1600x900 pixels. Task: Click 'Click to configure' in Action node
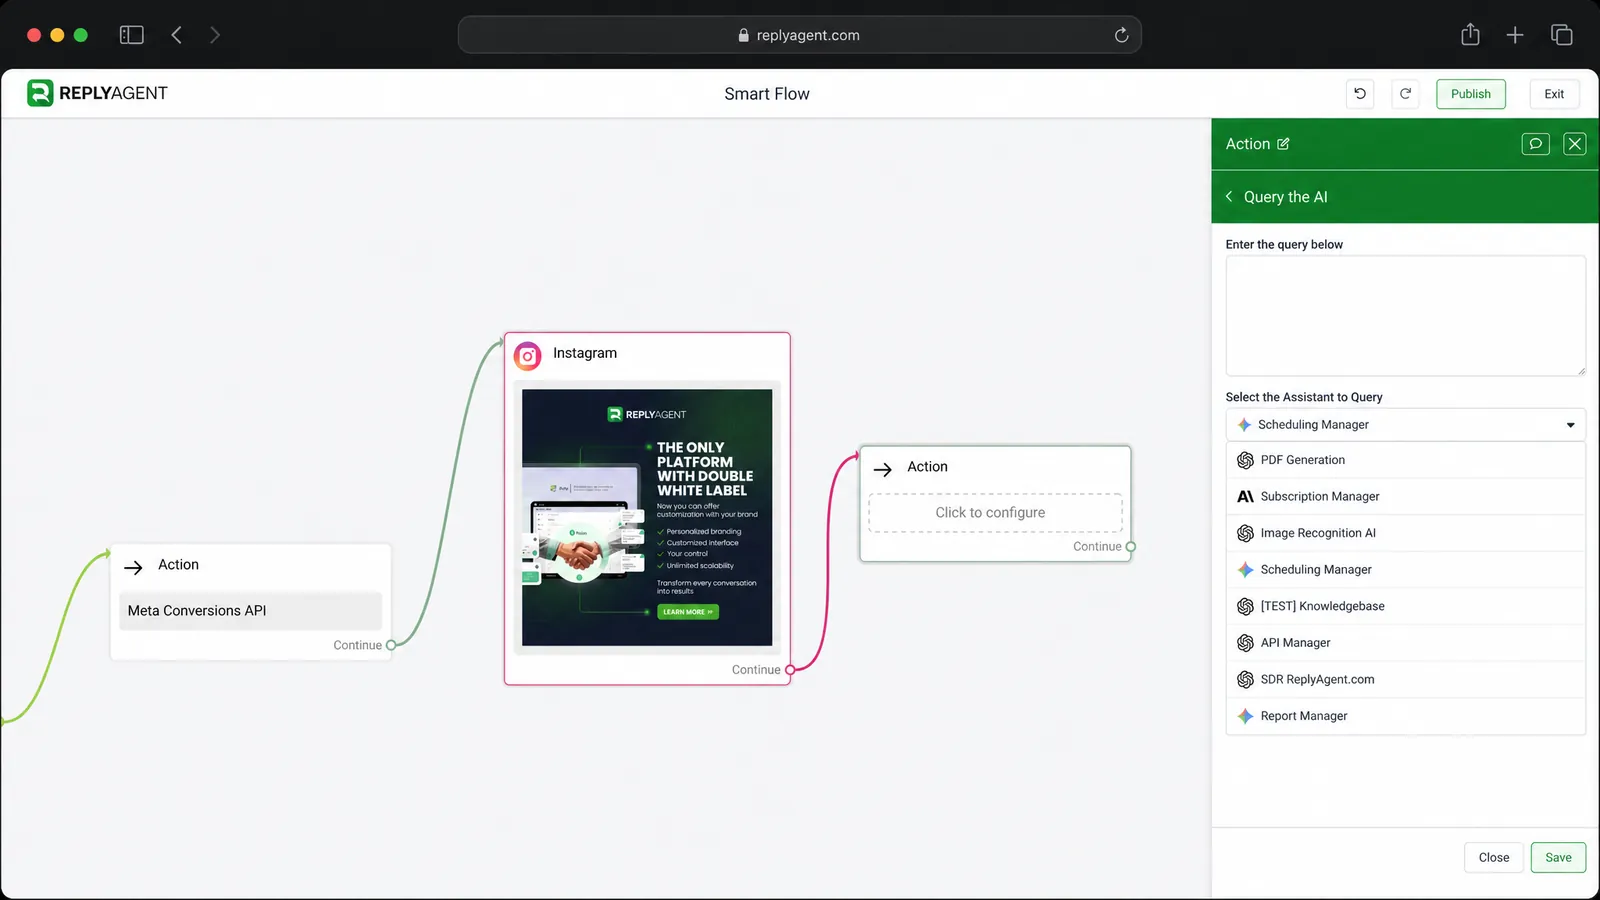[x=995, y=513]
